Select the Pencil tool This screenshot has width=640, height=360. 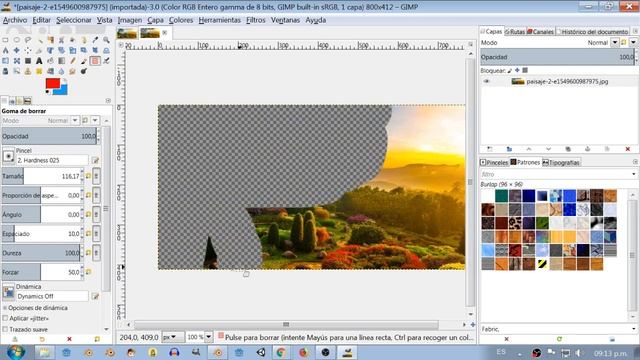[73, 61]
